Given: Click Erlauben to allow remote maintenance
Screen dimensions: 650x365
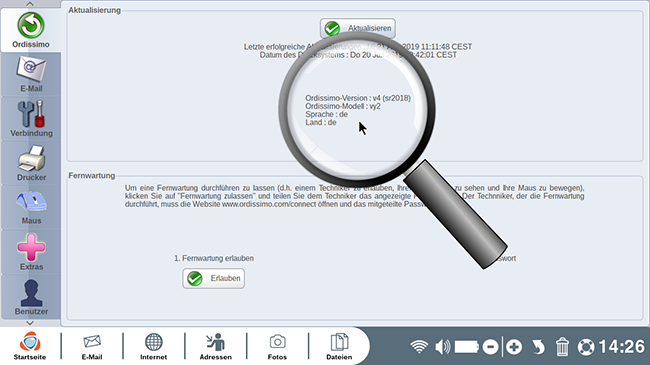Looking at the screenshot, I should pos(213,278).
